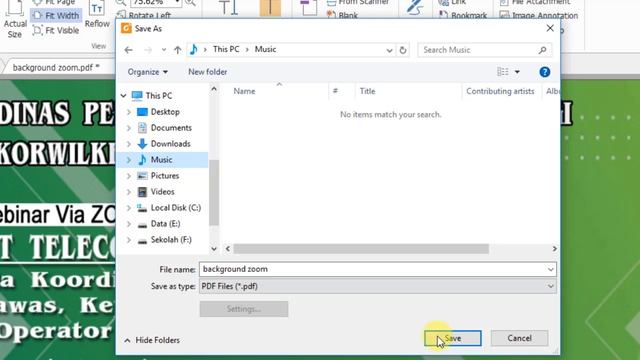
Task: Expand the Downloads tree node
Action: point(129,144)
